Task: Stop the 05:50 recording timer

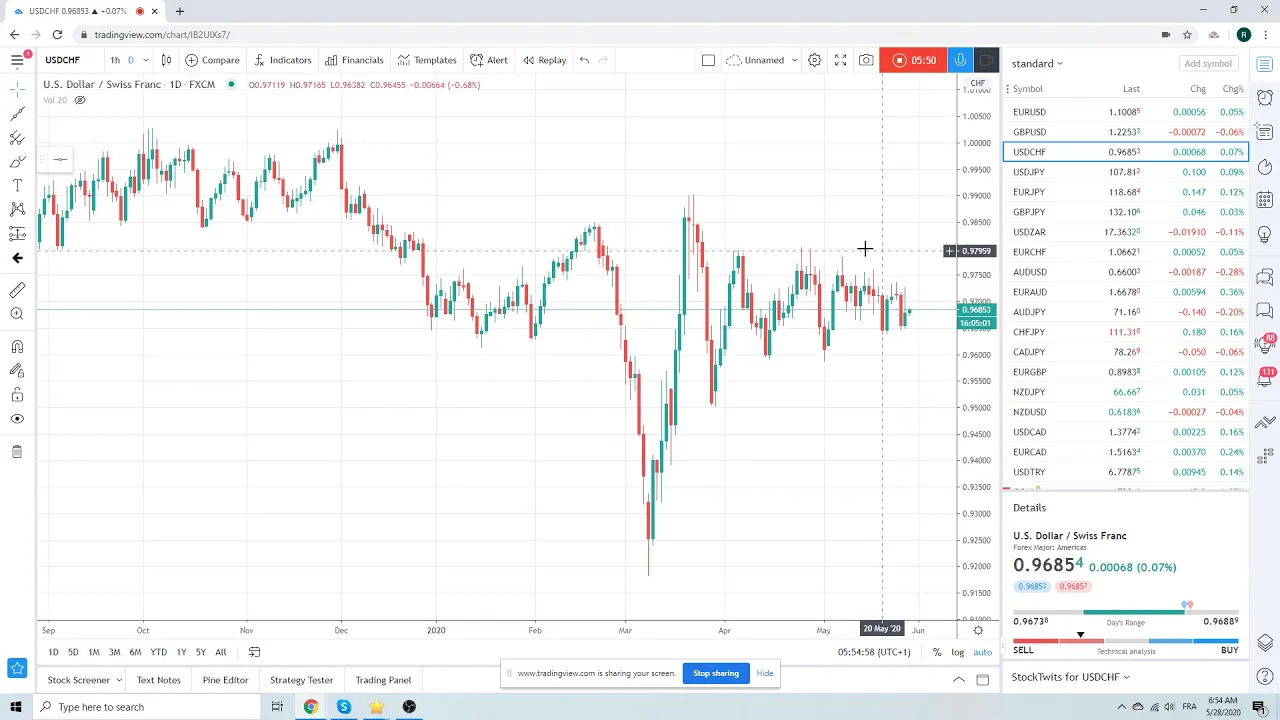Action: pyautogui.click(x=914, y=60)
